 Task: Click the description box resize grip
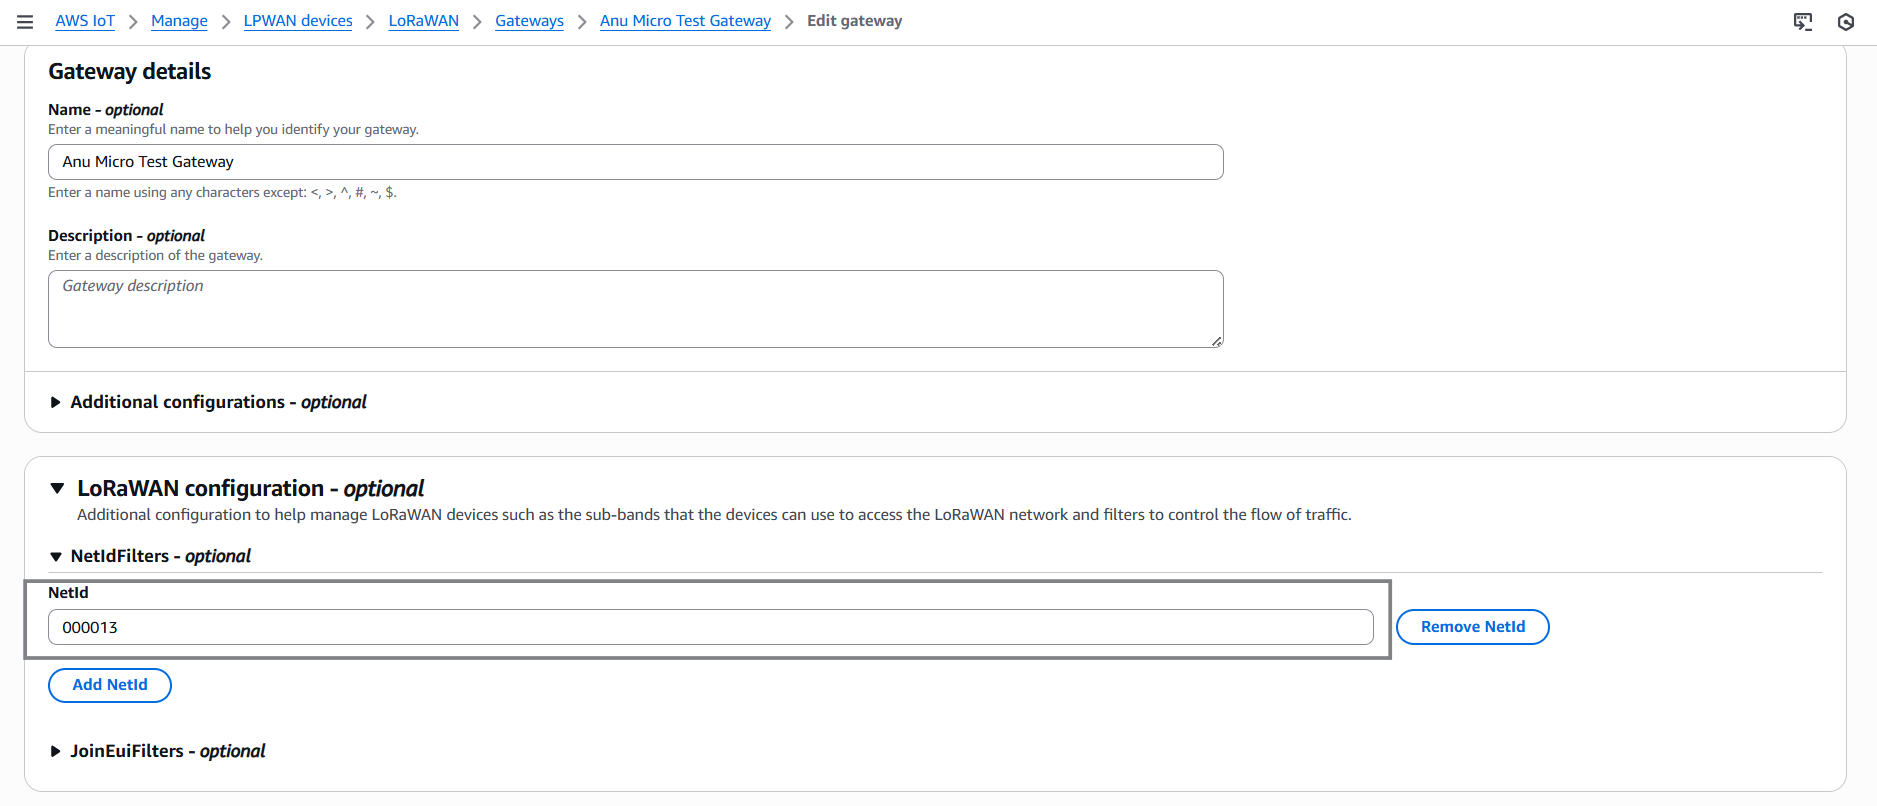pyautogui.click(x=1216, y=341)
